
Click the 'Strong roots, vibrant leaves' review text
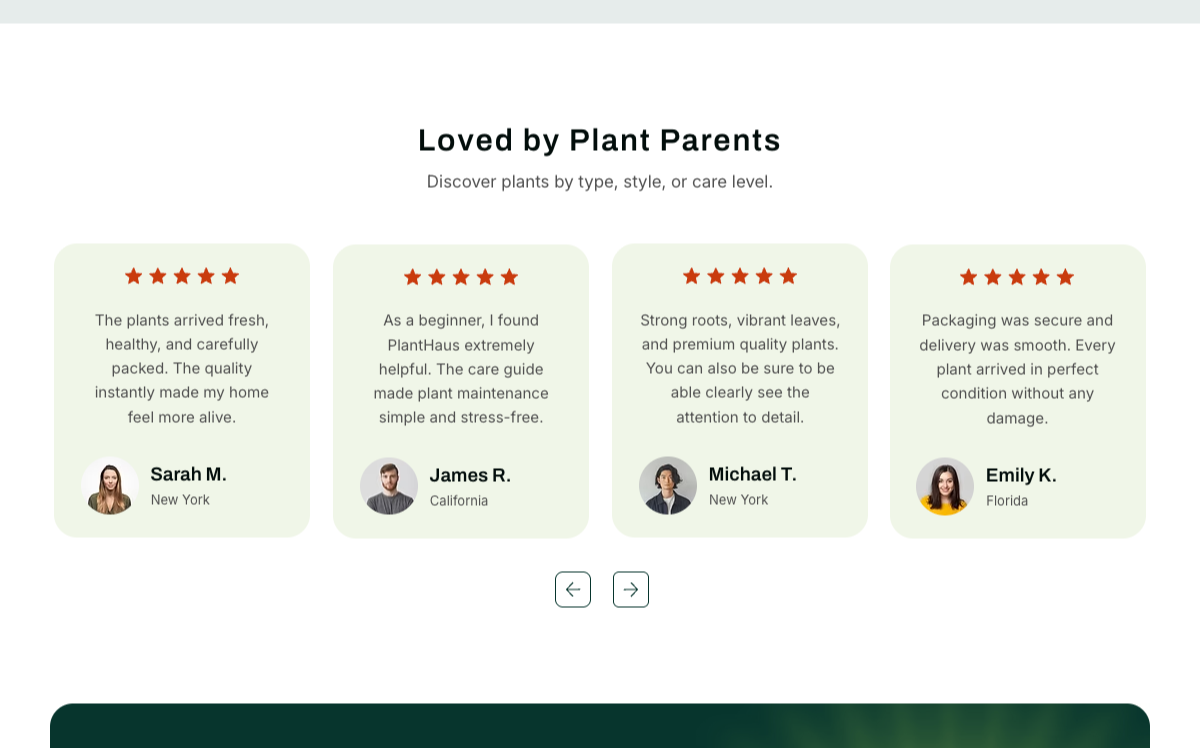coord(740,368)
